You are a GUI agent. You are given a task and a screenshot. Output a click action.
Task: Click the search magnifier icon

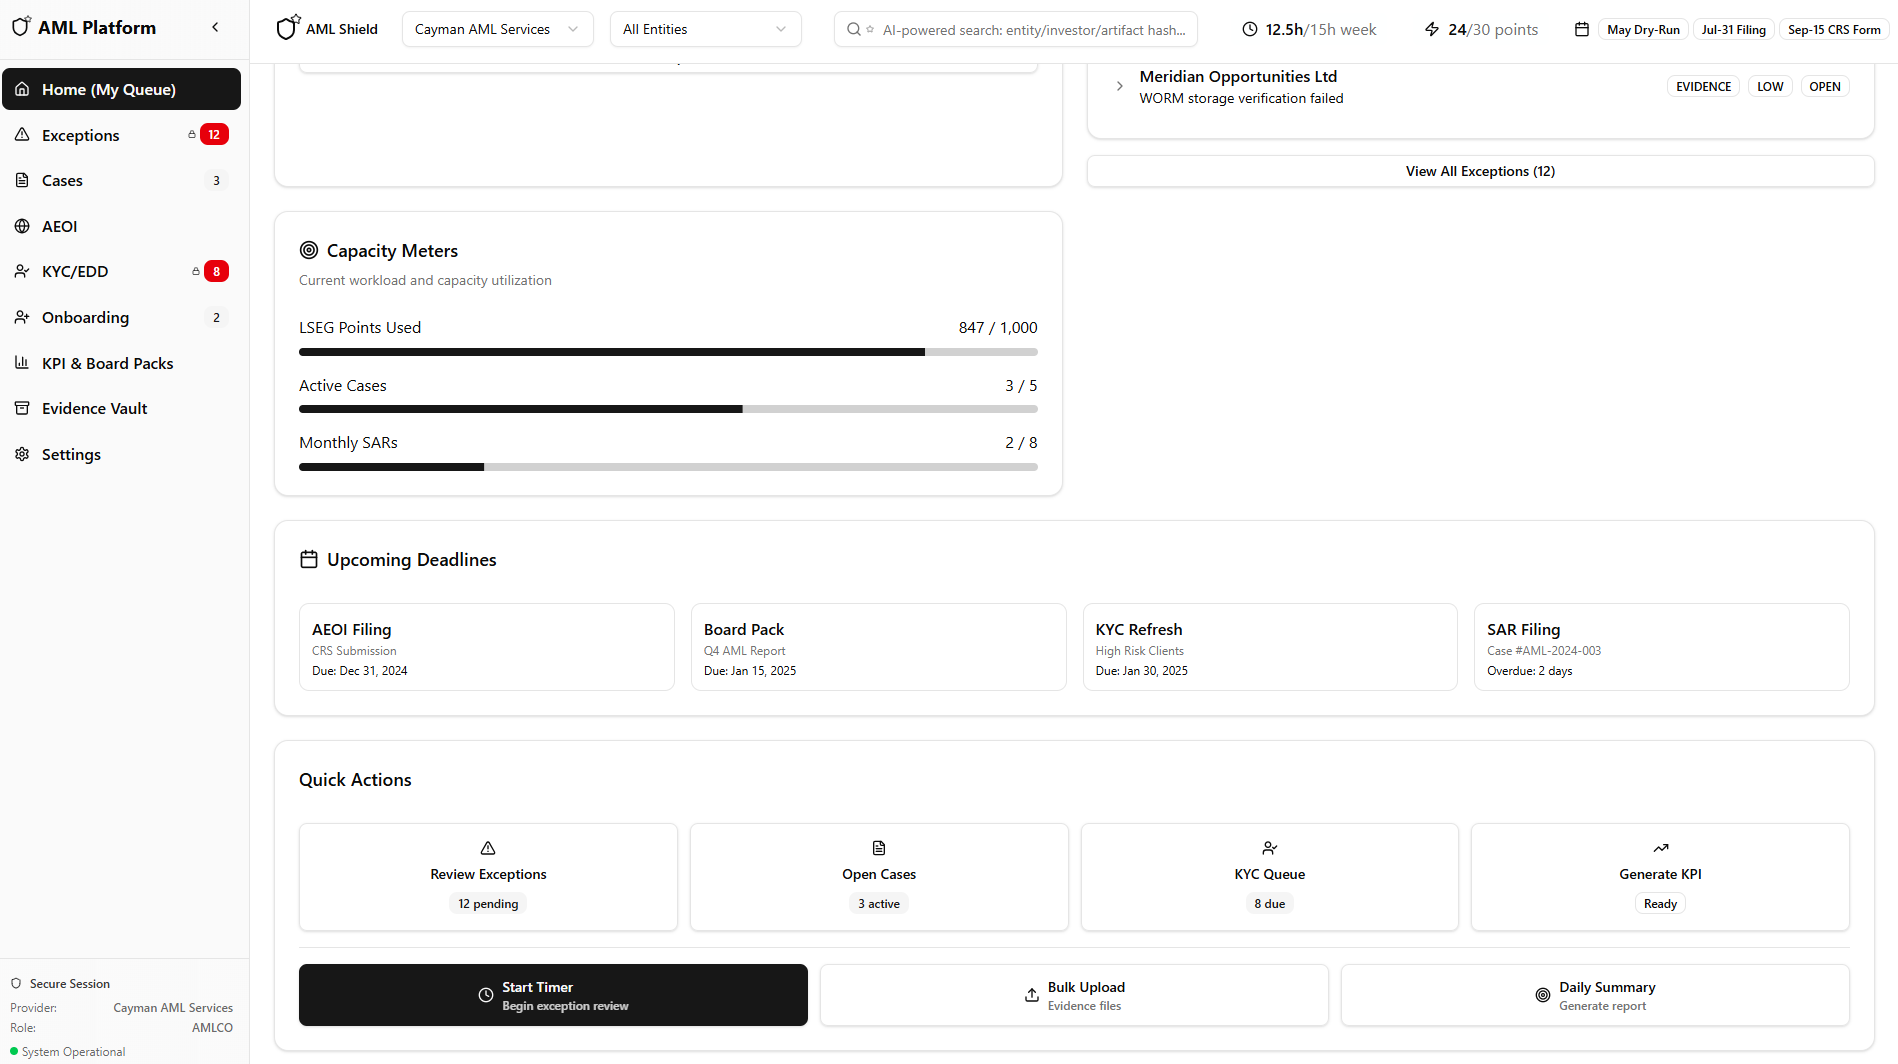pyautogui.click(x=853, y=29)
